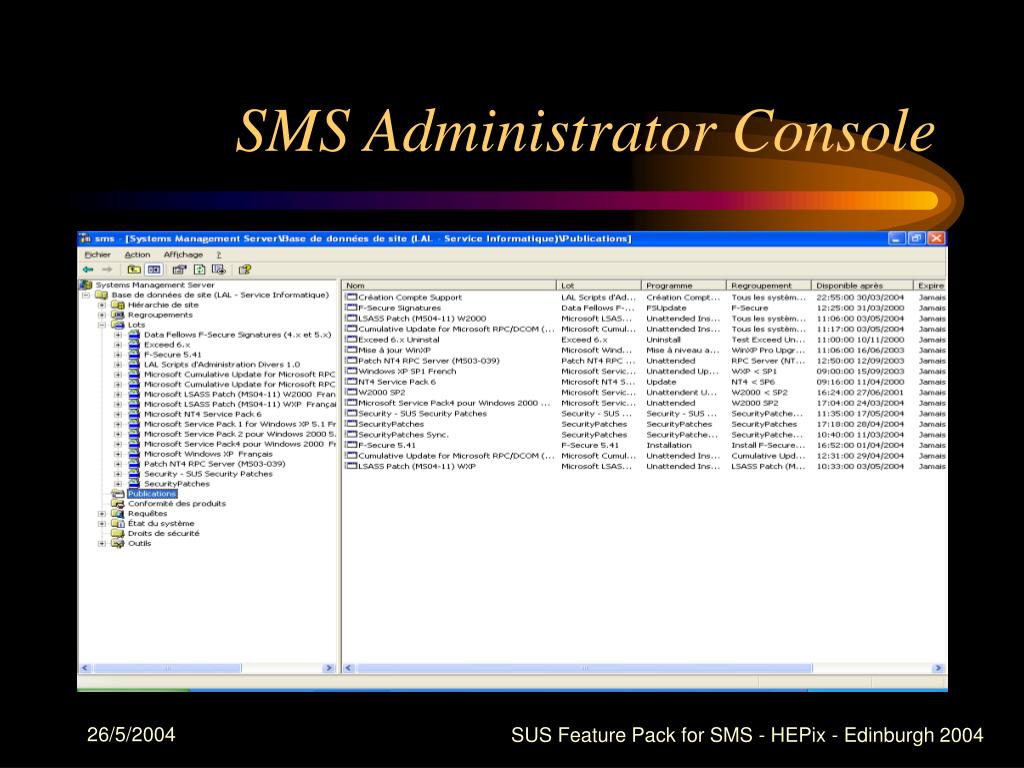Expand the Requêtes node
Screen dimensions: 1024x768
[102, 514]
